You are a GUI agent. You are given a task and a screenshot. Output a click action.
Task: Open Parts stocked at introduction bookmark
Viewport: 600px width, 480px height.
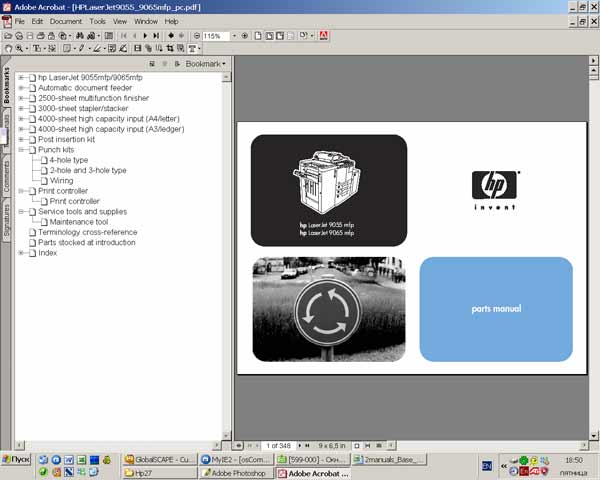coord(86,243)
